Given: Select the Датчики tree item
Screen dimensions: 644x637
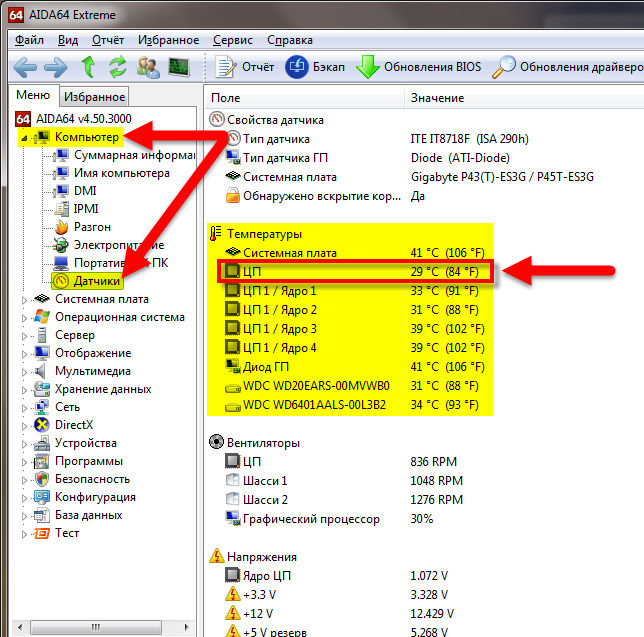Looking at the screenshot, I should (x=87, y=281).
